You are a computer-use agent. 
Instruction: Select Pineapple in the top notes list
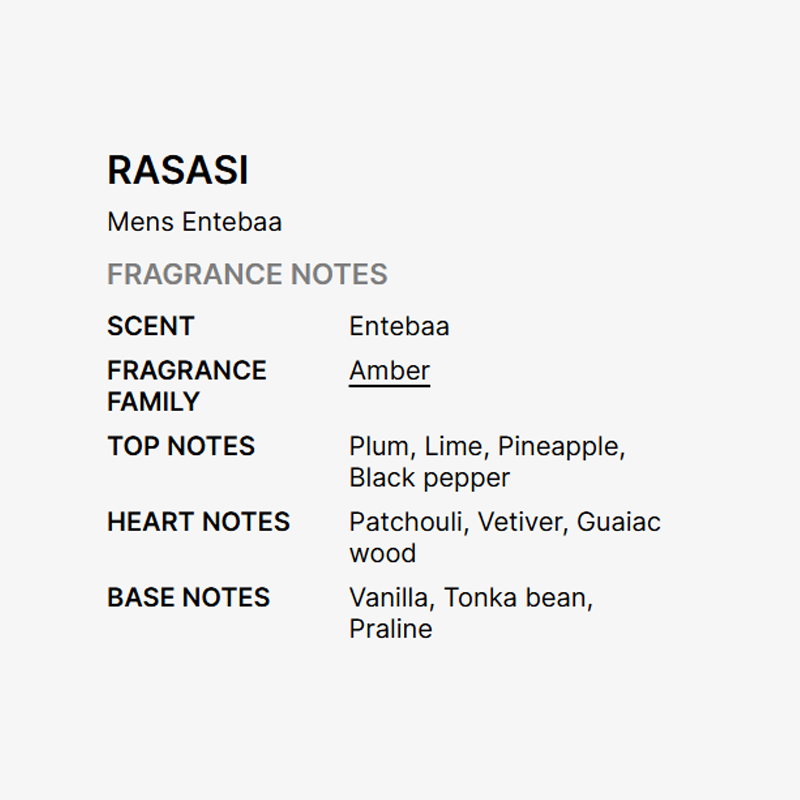point(560,447)
